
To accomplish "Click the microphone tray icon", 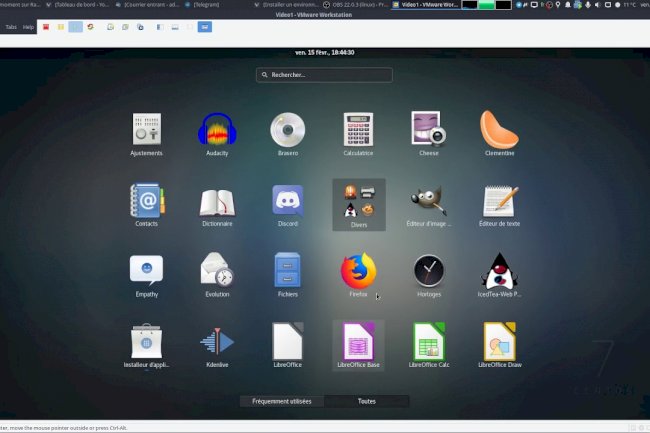I will click(587, 5).
